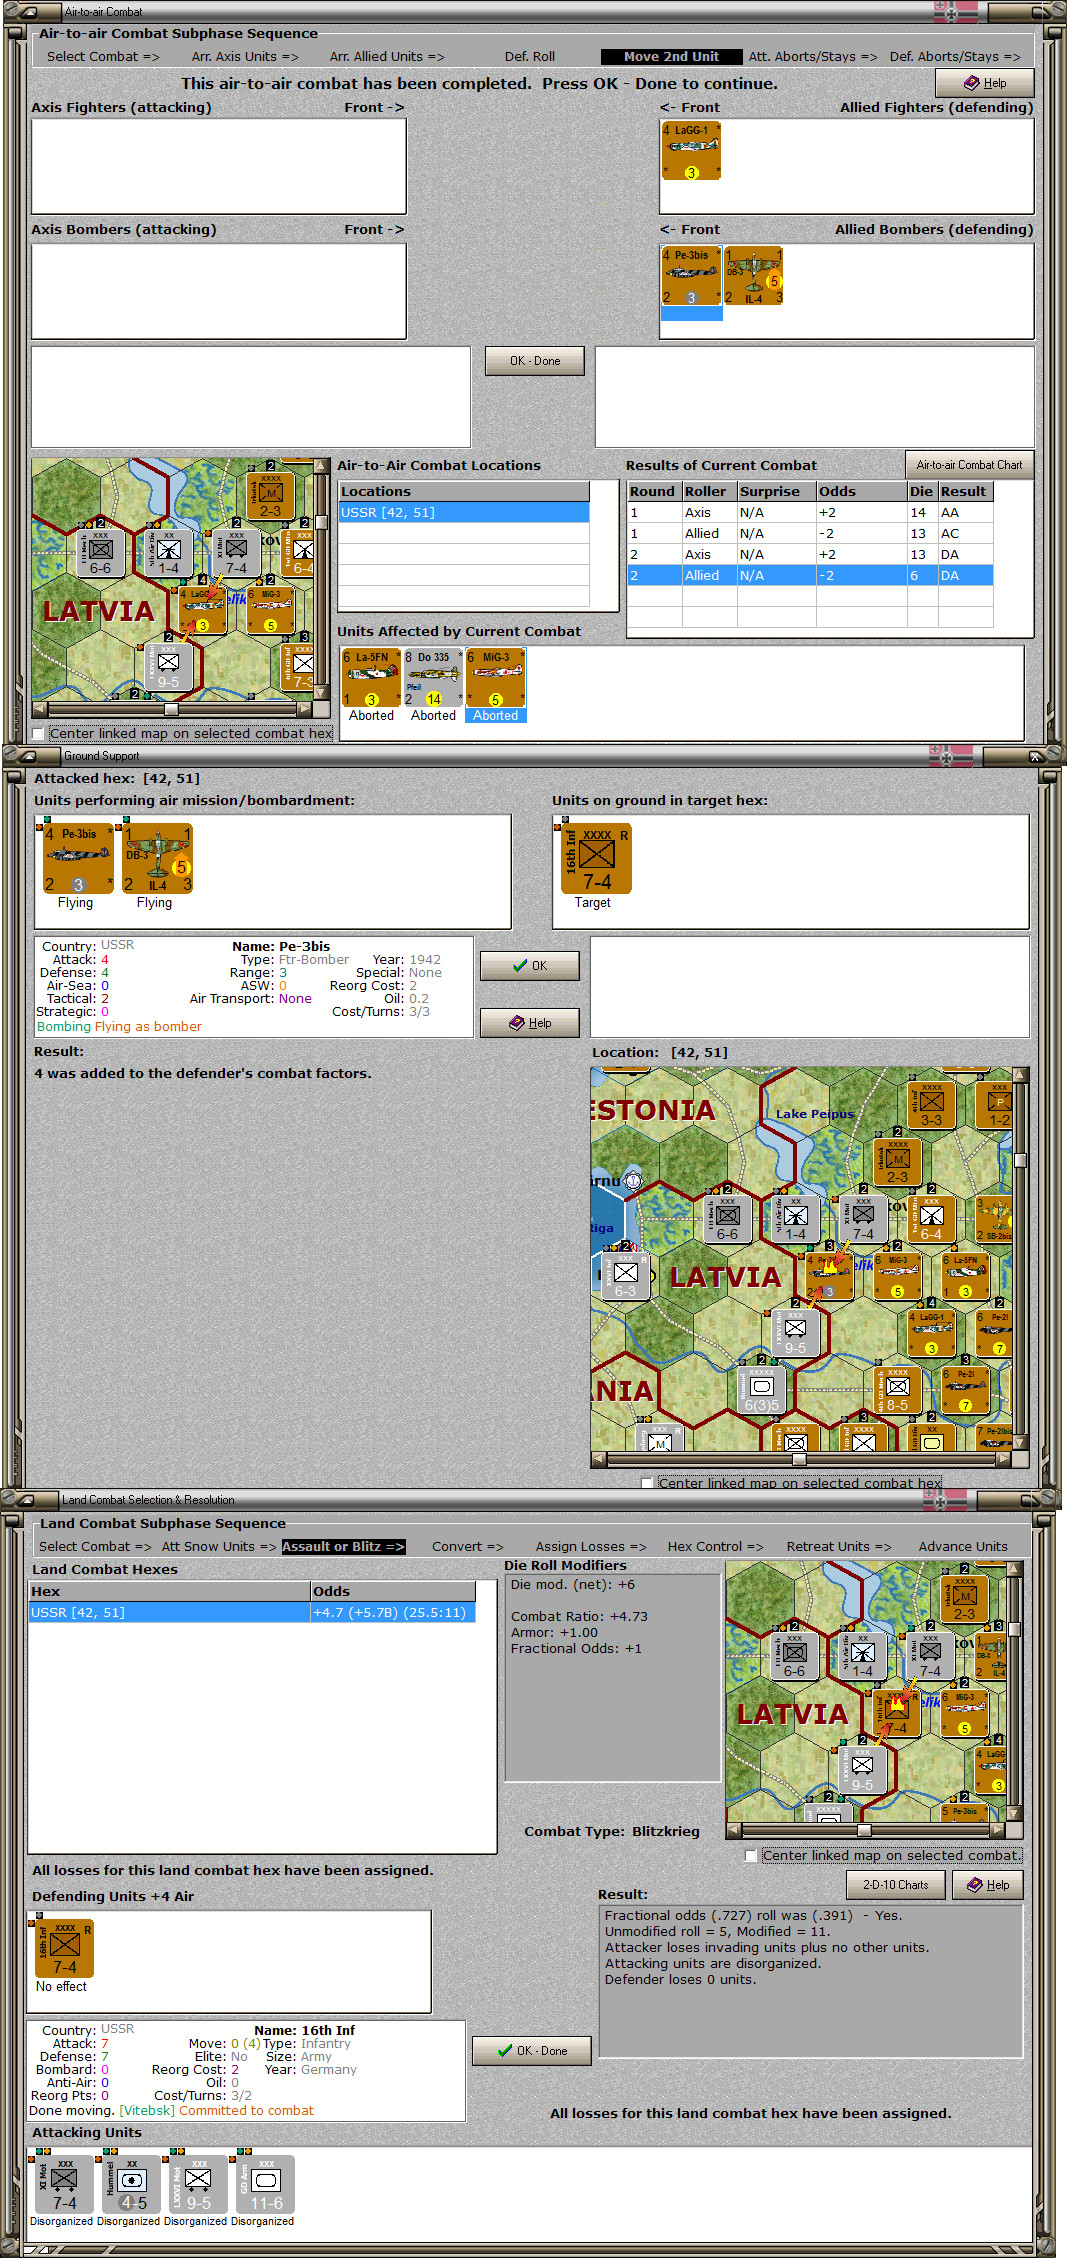Screen dimensions: 1067x2258
Task: Select the GD Arm 11-6 attacking unit
Action: tap(265, 2185)
